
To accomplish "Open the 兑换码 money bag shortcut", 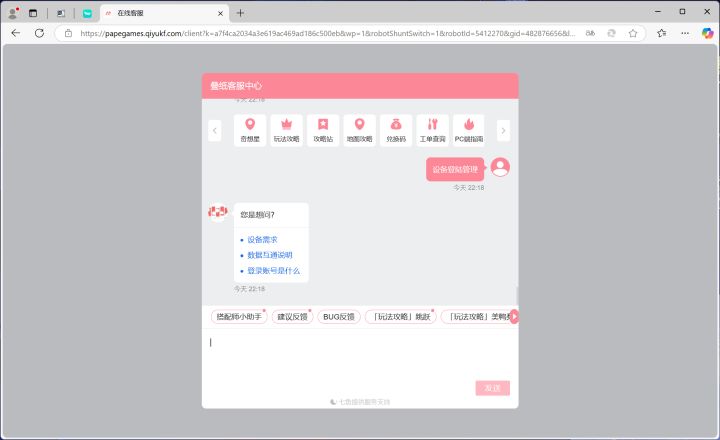I will (396, 130).
